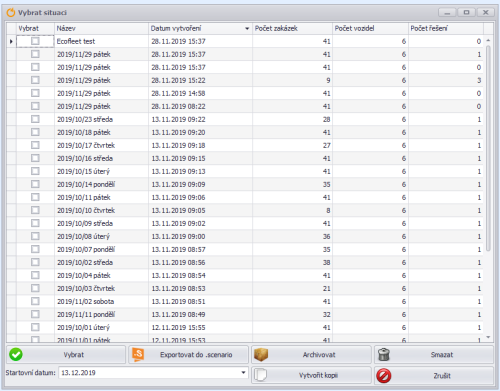Click sort arrow on Datum vytvoření column
This screenshot has width=500, height=391.
click(247, 29)
